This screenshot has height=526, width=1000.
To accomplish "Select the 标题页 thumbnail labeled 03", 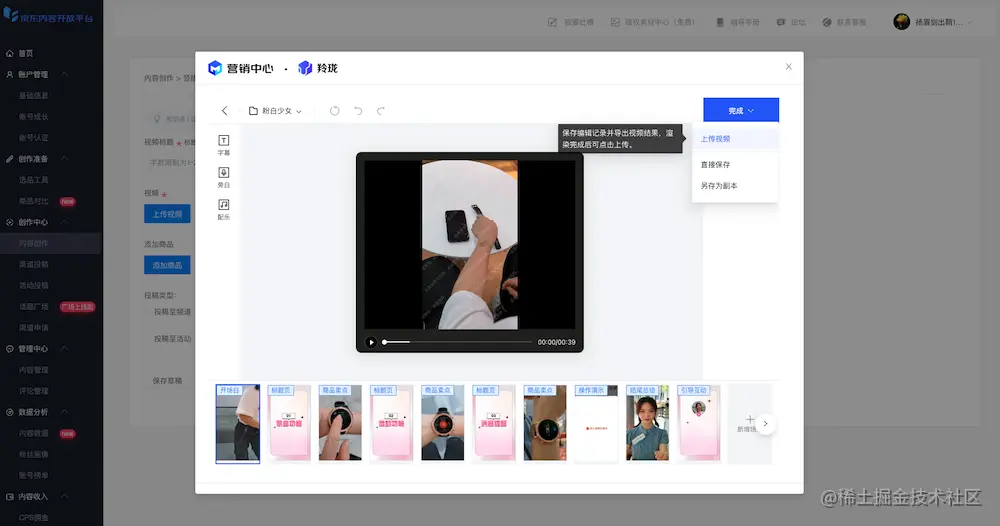I will (x=494, y=422).
